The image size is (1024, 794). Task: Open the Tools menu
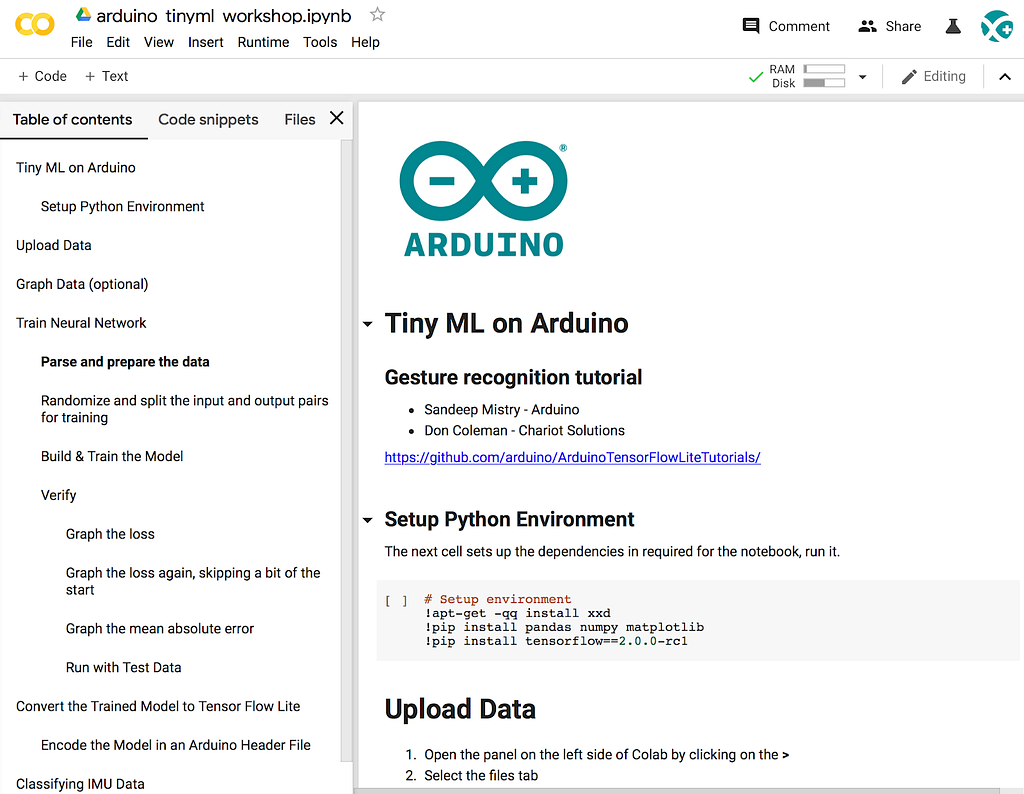(x=320, y=42)
